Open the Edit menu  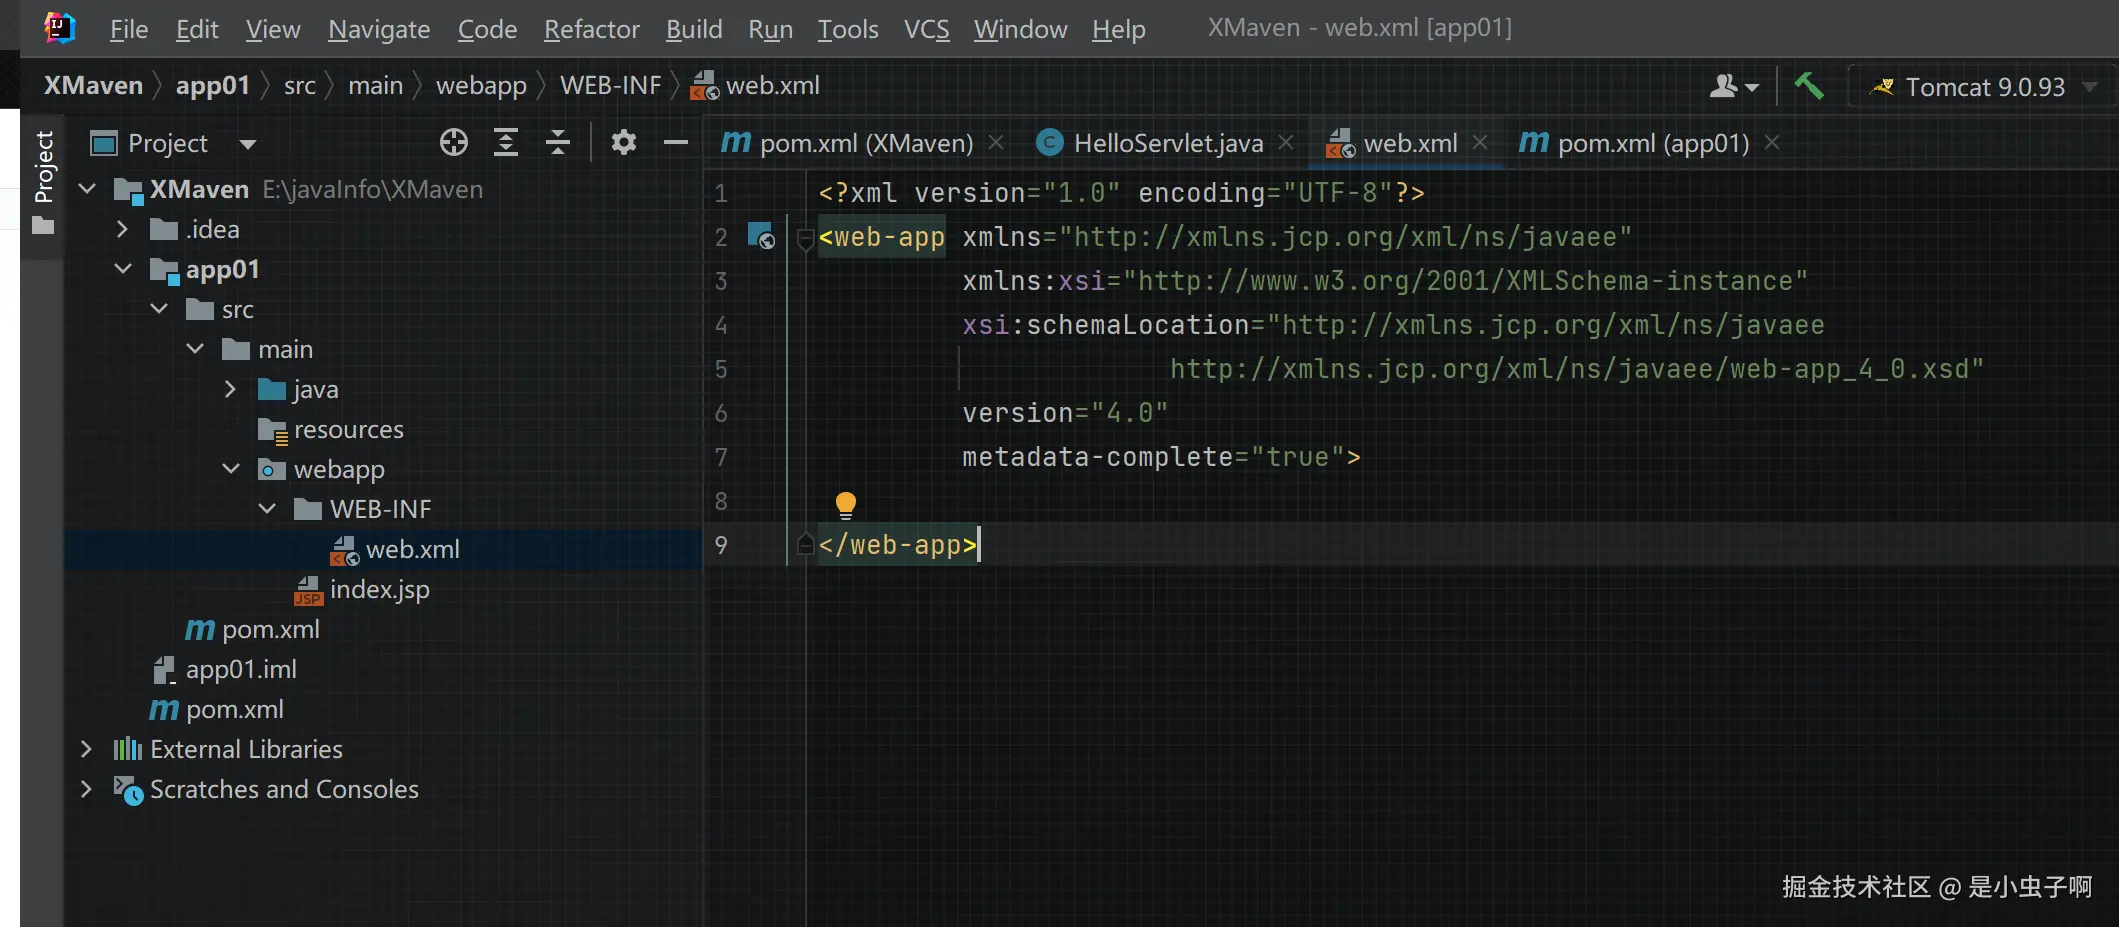point(197,29)
